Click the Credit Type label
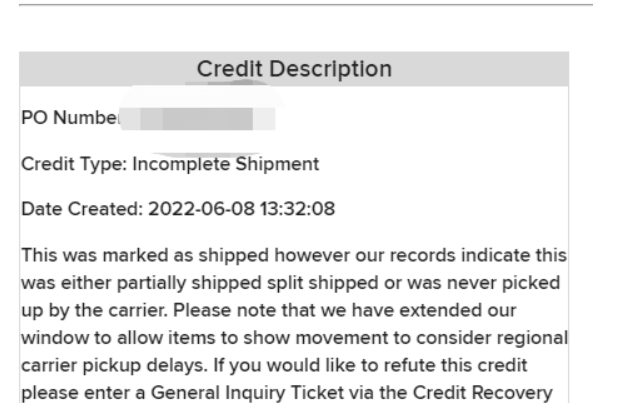Viewport: 640px width, 403px height. pos(74,164)
